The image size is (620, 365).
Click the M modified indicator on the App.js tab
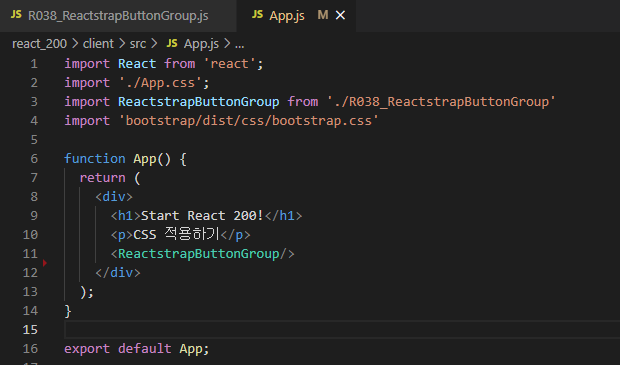point(323,15)
